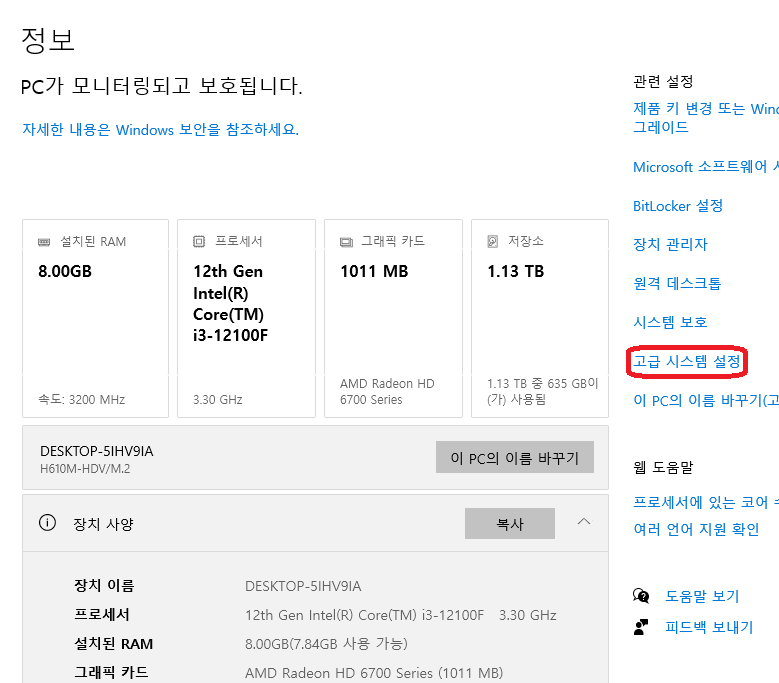Open 여러 언어 지원 확인 help link
Image resolution: width=779 pixels, height=683 pixels.
click(696, 529)
